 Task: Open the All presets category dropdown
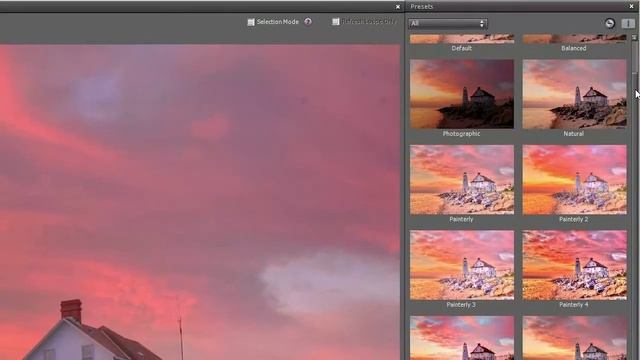tap(448, 23)
